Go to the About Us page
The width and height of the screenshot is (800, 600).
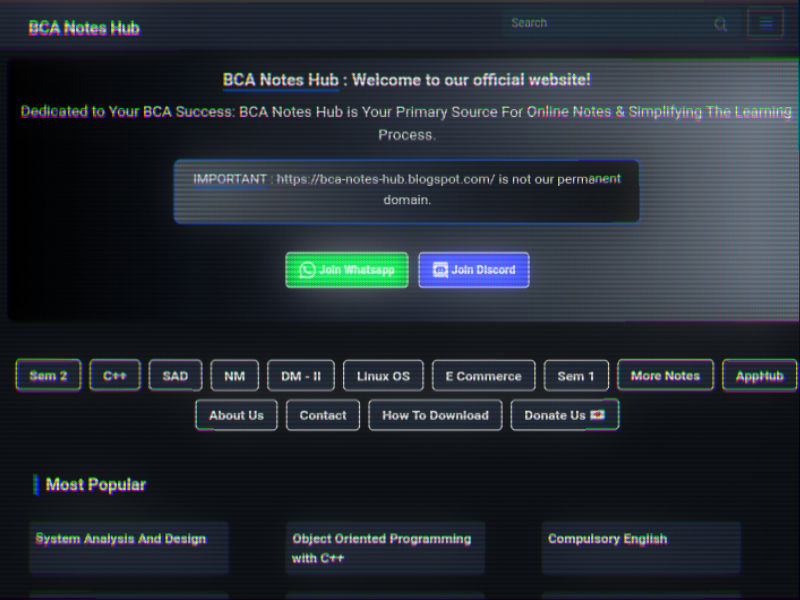[x=236, y=415]
